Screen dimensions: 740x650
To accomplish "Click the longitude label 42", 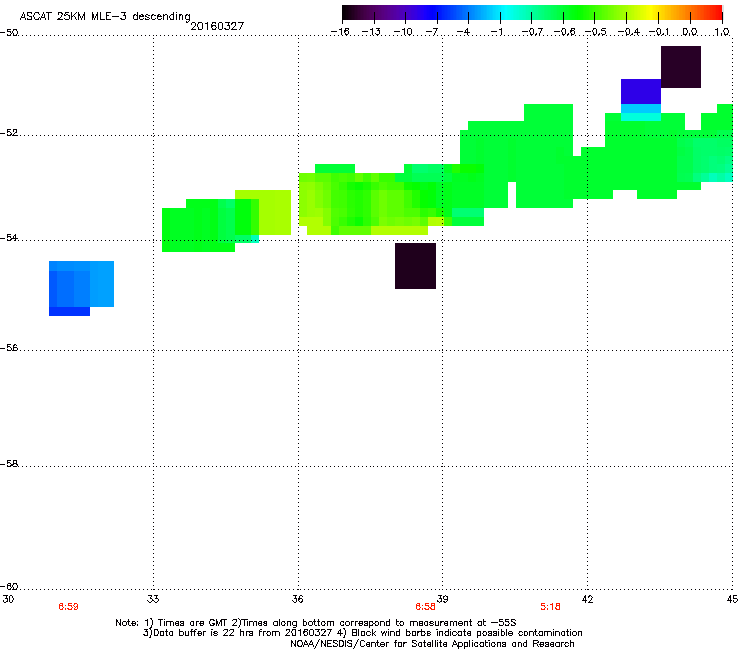I will point(588,599).
